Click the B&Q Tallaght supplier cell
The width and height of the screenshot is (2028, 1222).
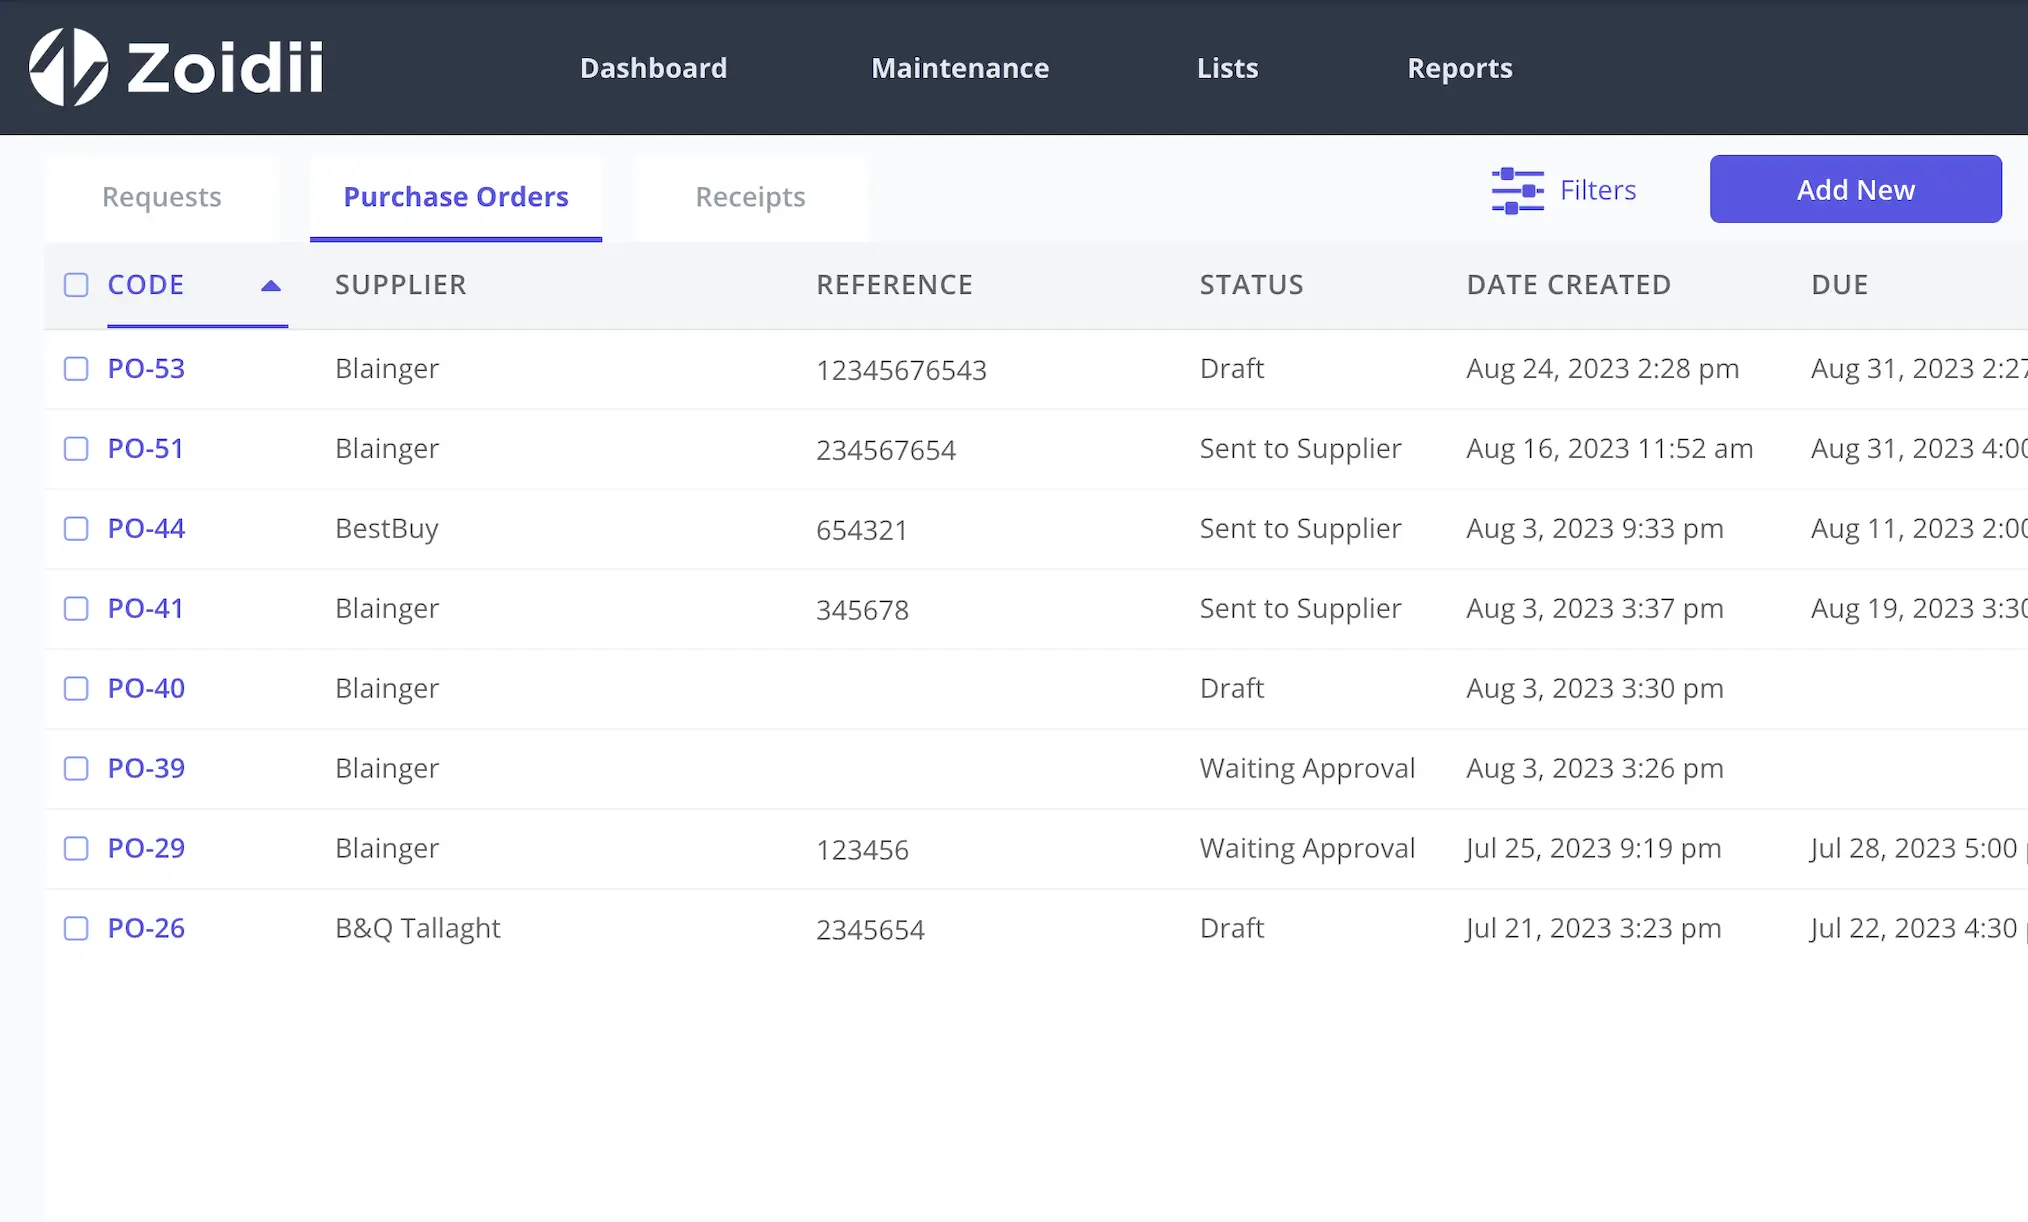418,929
